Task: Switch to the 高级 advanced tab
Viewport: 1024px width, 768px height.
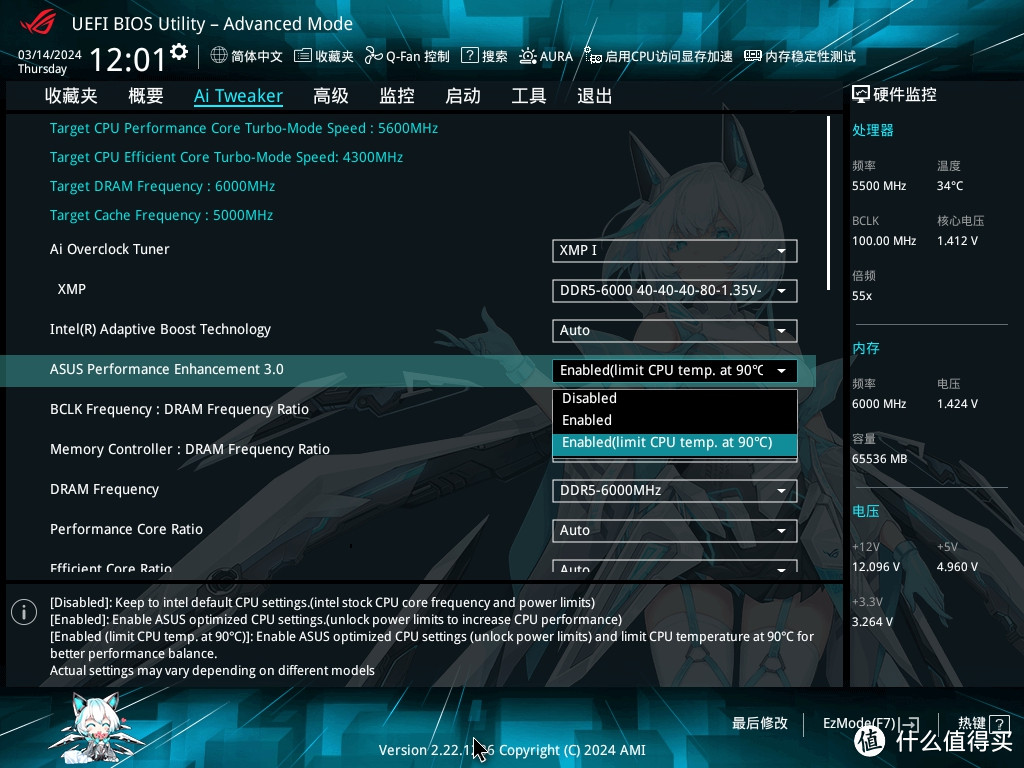Action: pyautogui.click(x=330, y=96)
